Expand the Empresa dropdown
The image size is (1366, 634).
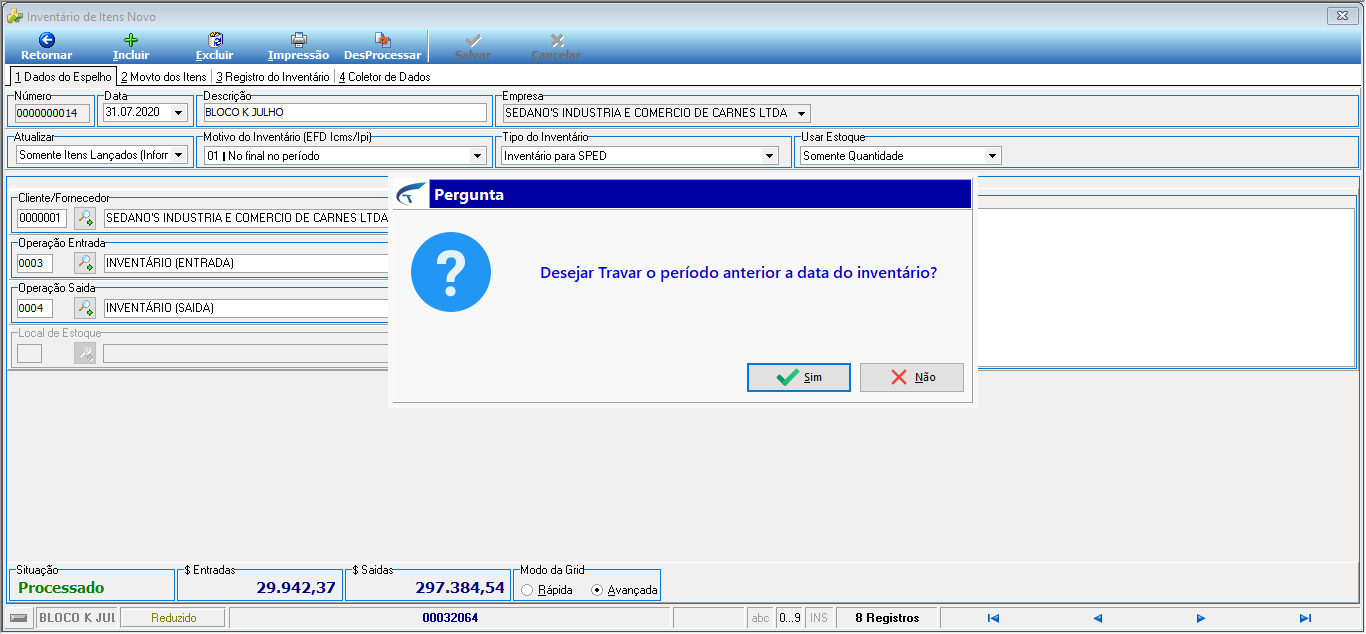tap(802, 113)
